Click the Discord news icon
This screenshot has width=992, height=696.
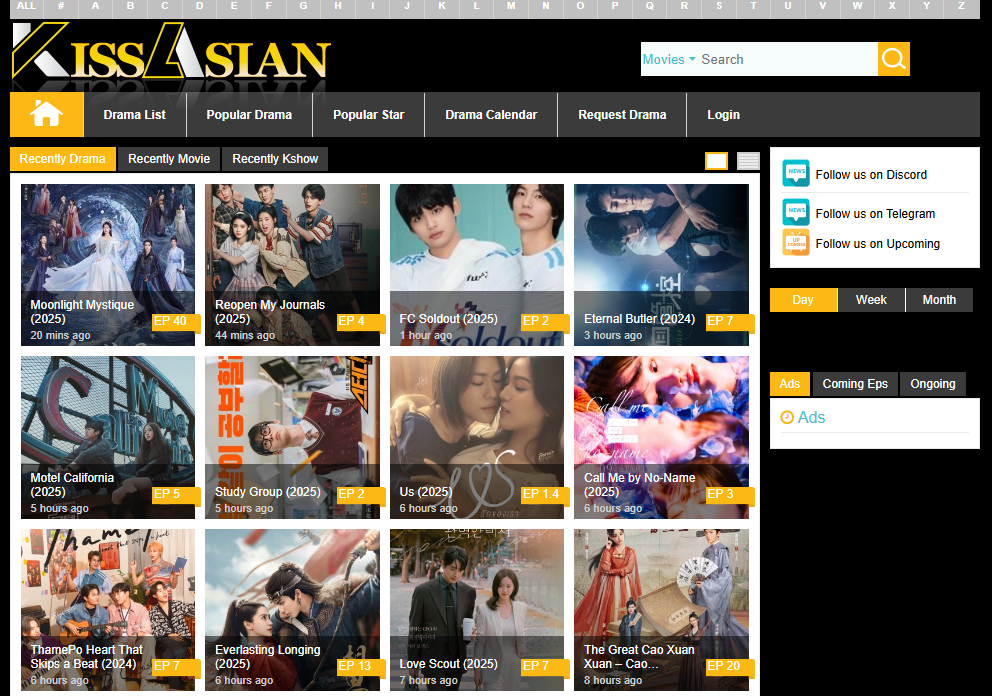[796, 174]
